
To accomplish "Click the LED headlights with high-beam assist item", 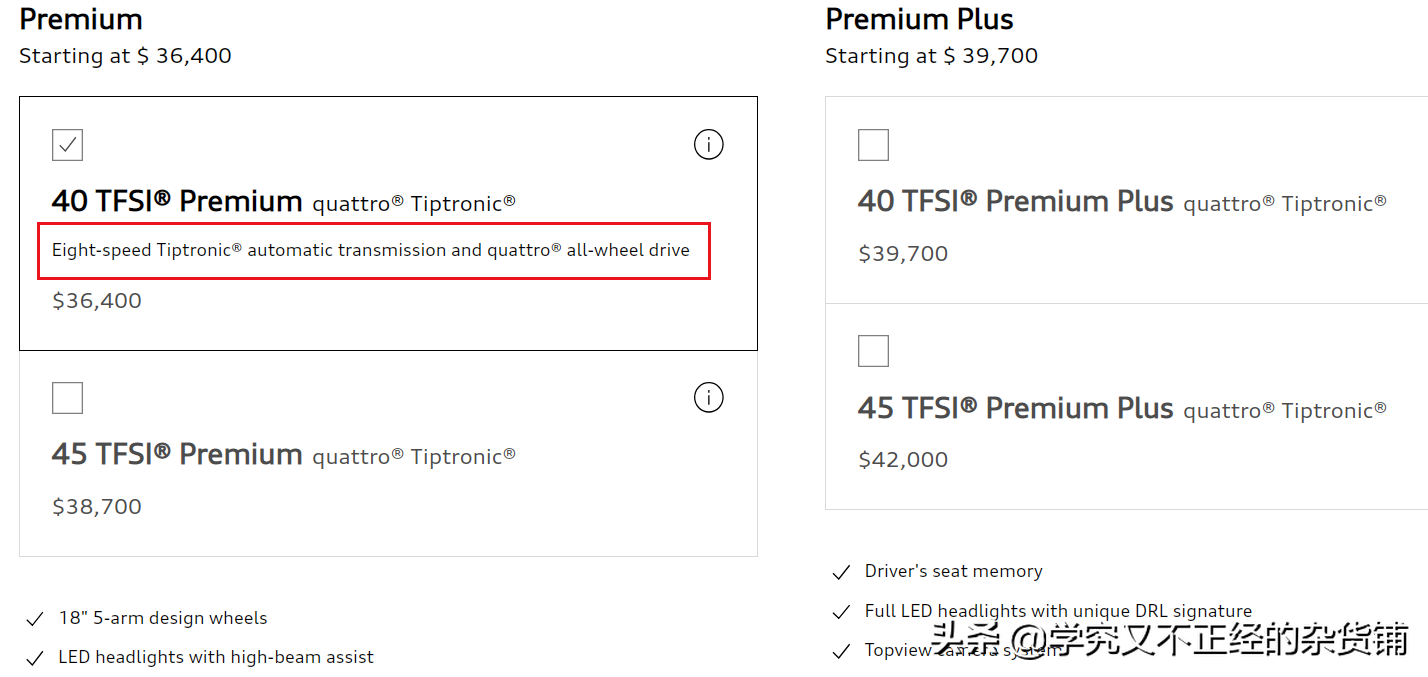I will click(216, 657).
